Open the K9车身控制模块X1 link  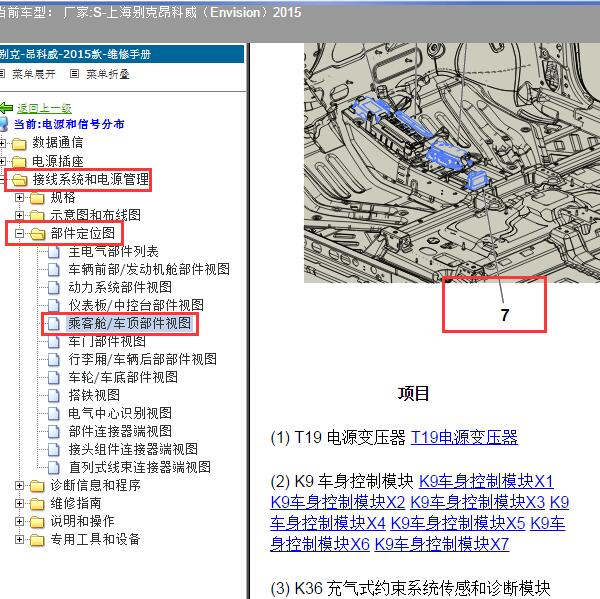(x=486, y=481)
